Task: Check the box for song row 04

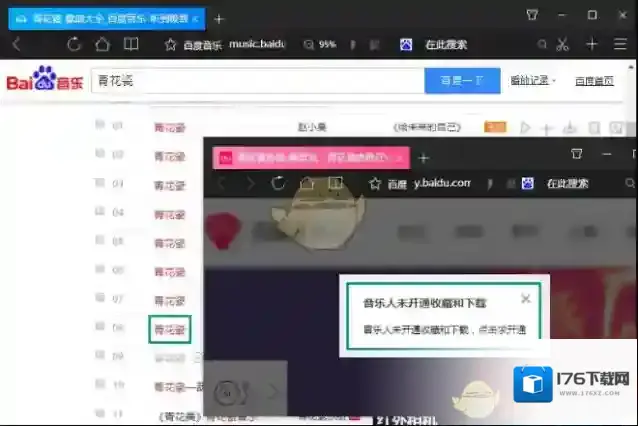Action: coord(100,211)
